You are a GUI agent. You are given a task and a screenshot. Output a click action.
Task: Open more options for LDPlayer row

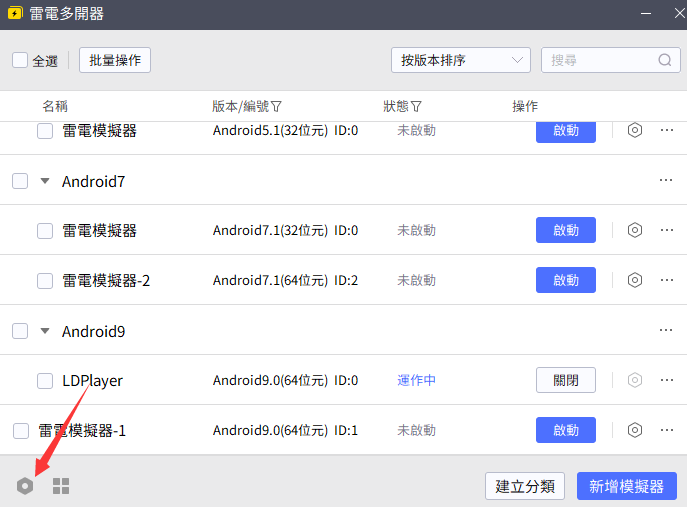pyautogui.click(x=667, y=380)
